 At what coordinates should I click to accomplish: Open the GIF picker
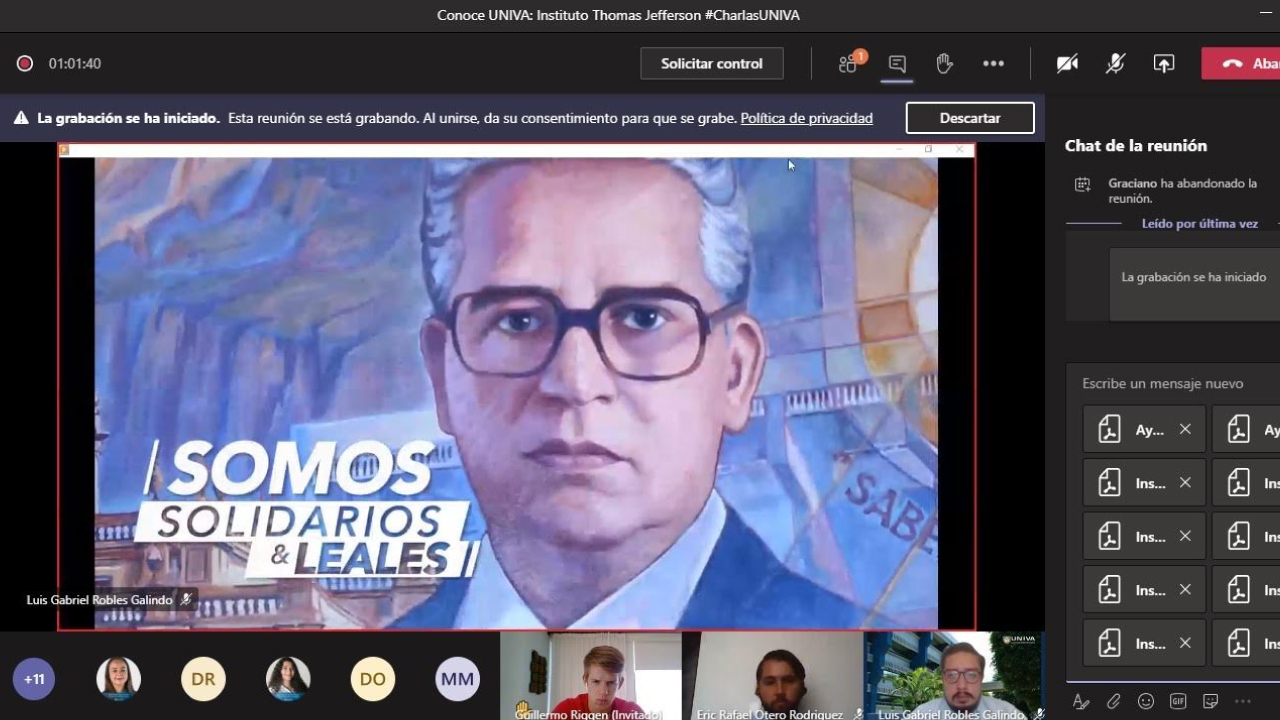pyautogui.click(x=1178, y=701)
